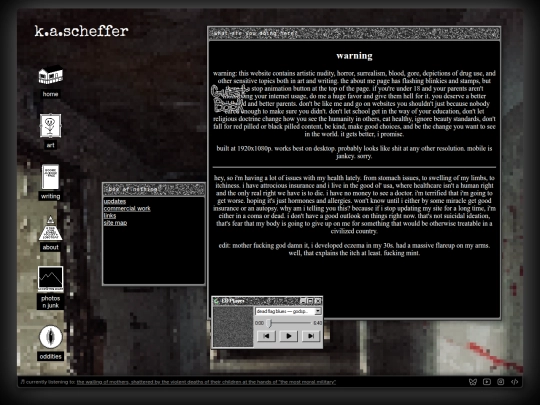Open the home house icon

pos(51,75)
